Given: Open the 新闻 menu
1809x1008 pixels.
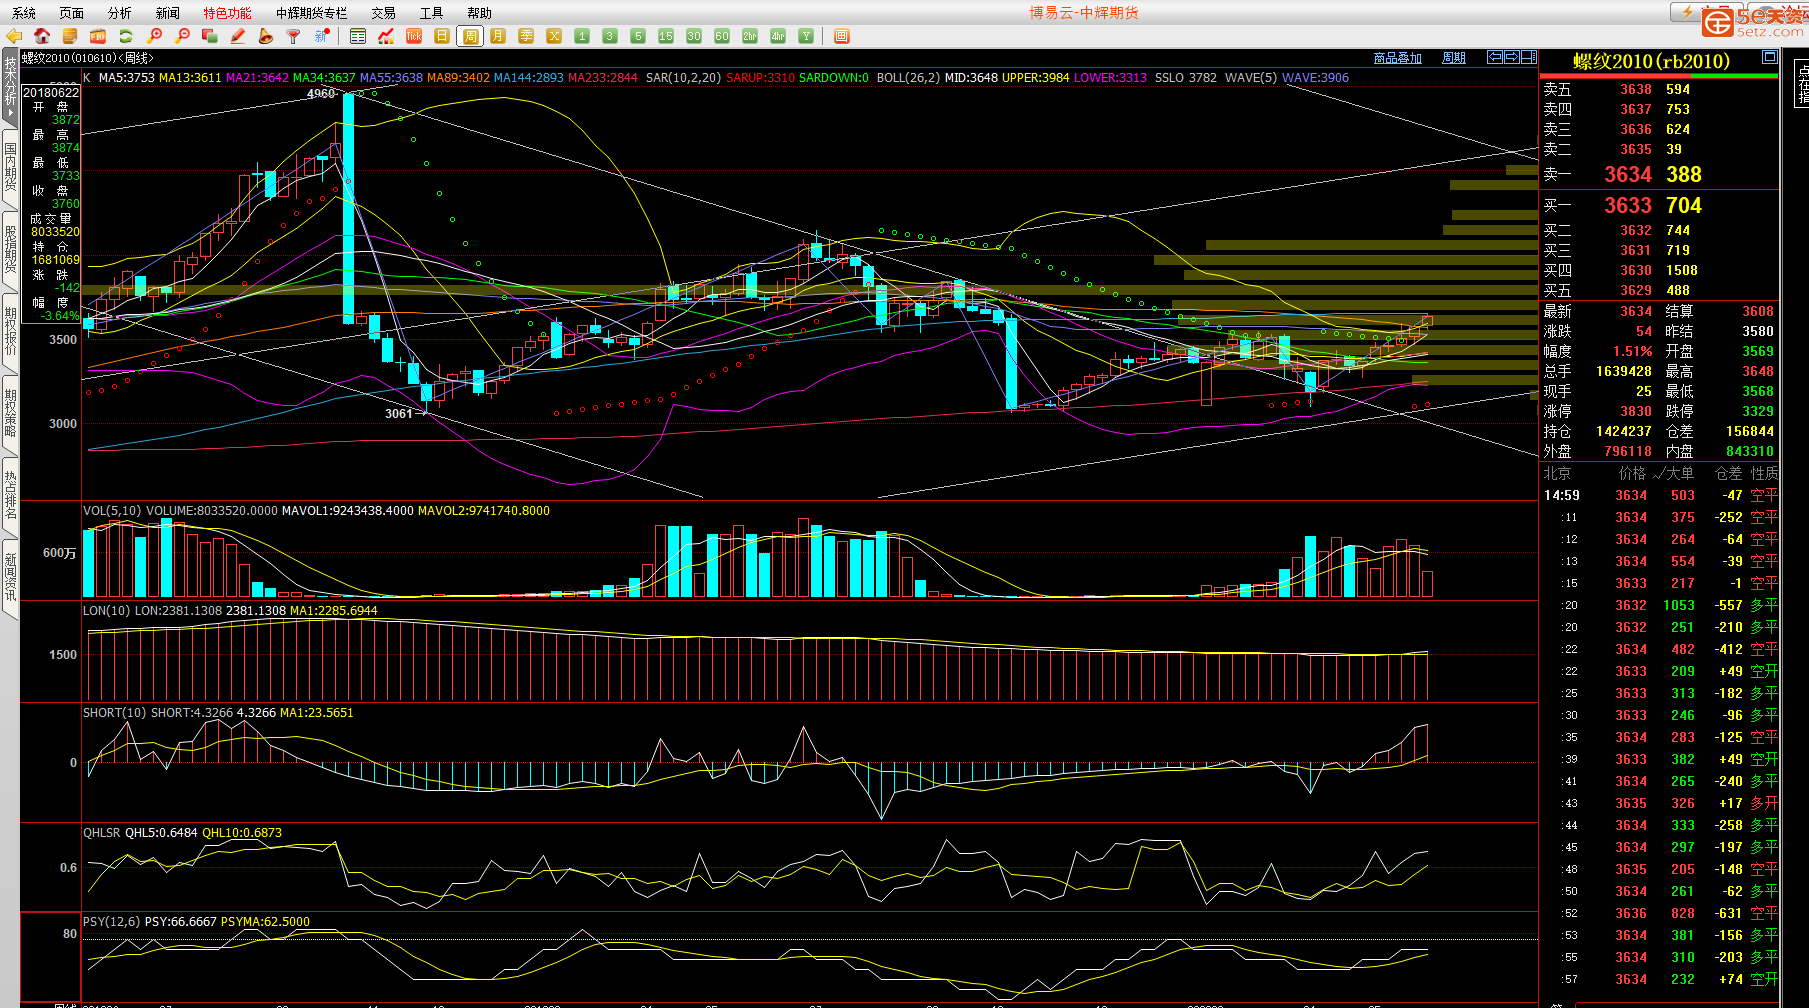Looking at the screenshot, I should tap(168, 13).
